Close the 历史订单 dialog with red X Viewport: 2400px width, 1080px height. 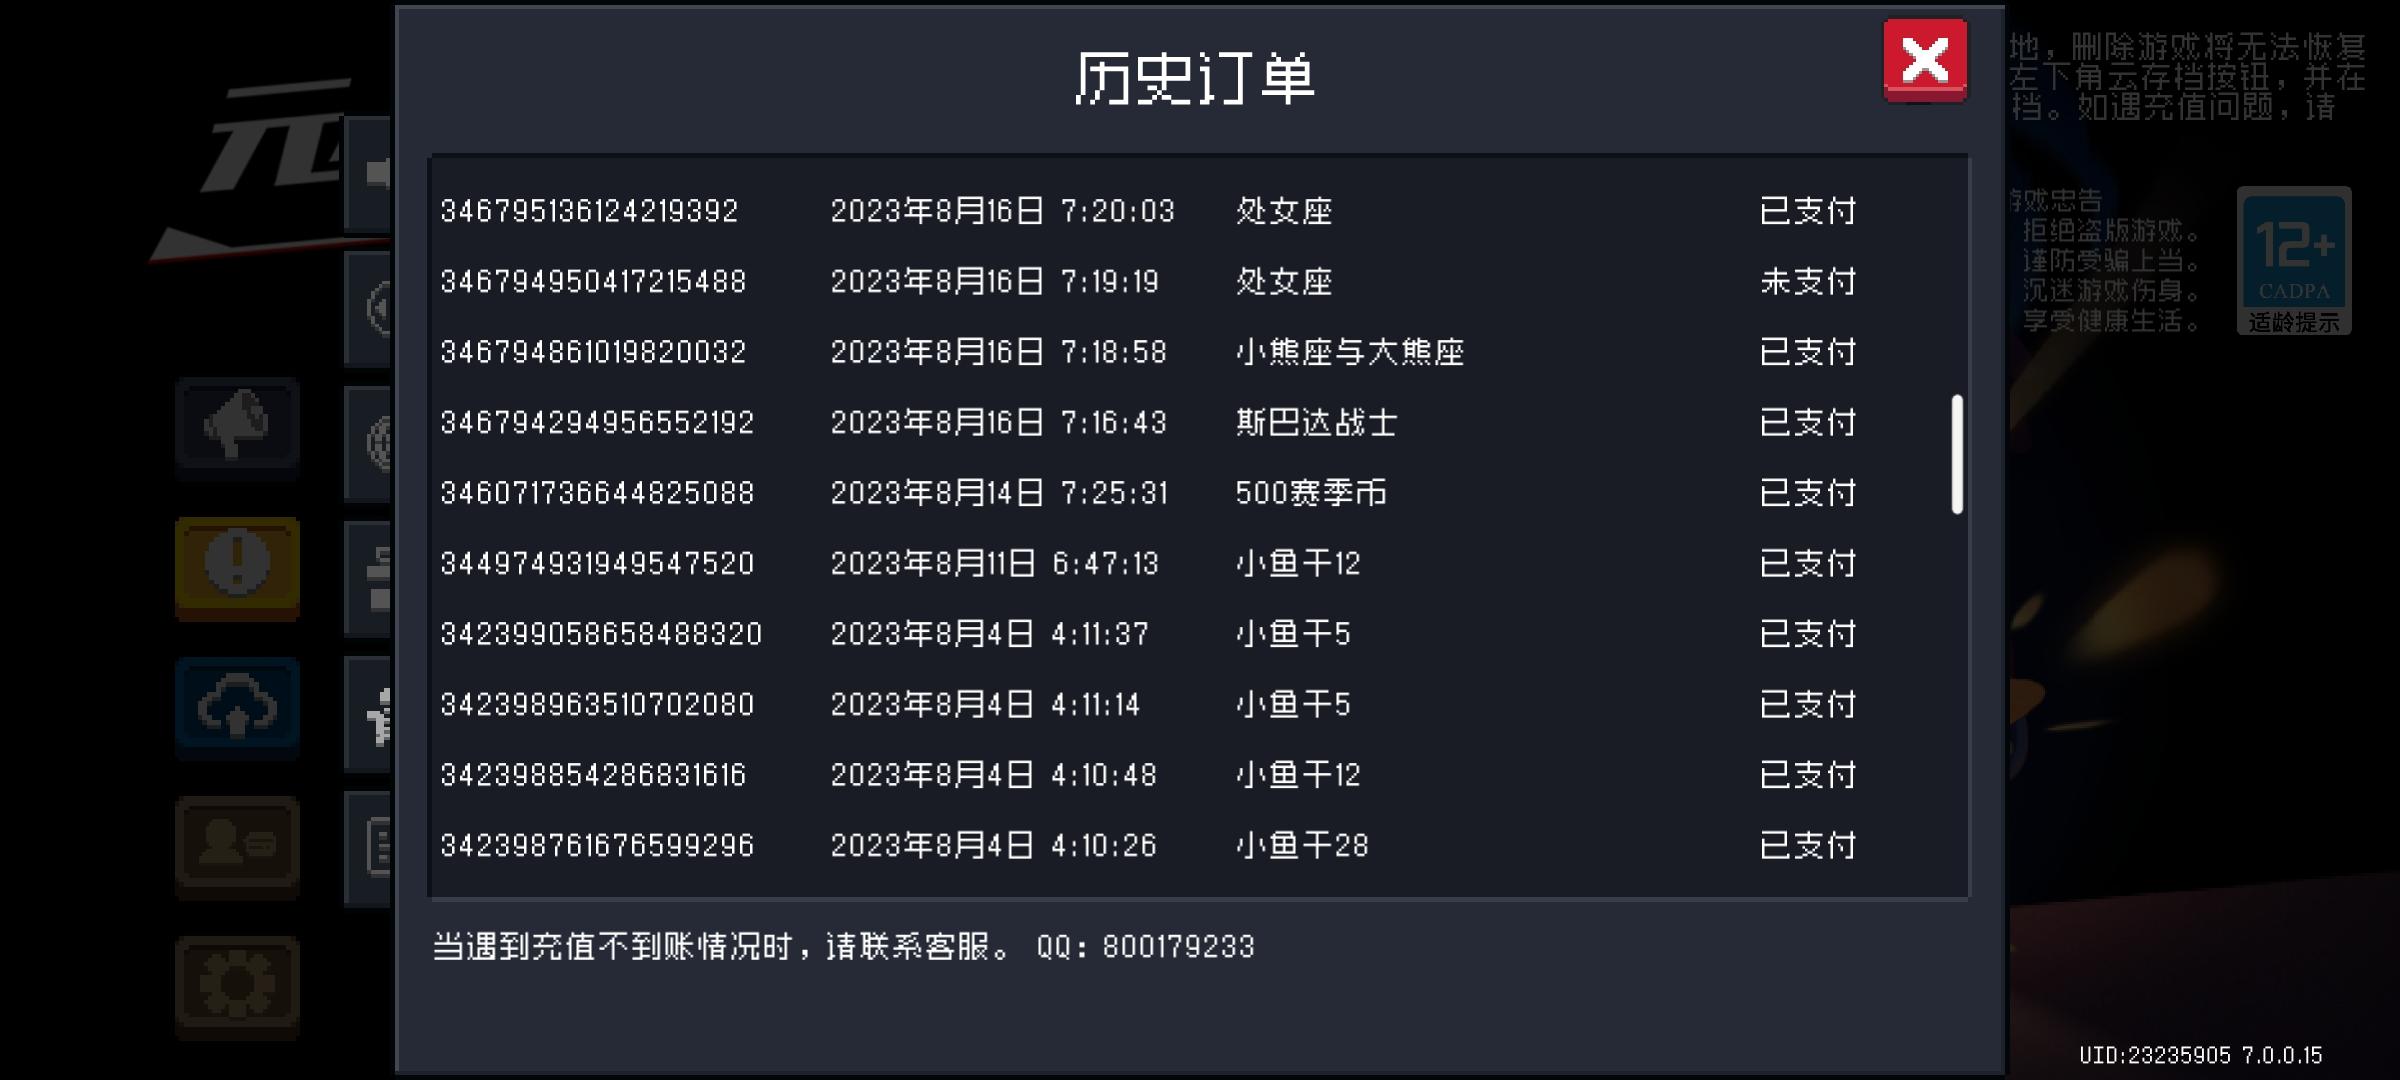(x=1924, y=60)
